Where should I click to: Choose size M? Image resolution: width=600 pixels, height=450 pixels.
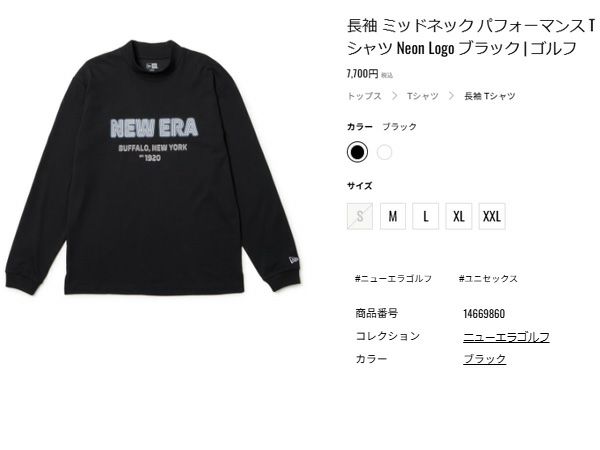pyautogui.click(x=393, y=217)
